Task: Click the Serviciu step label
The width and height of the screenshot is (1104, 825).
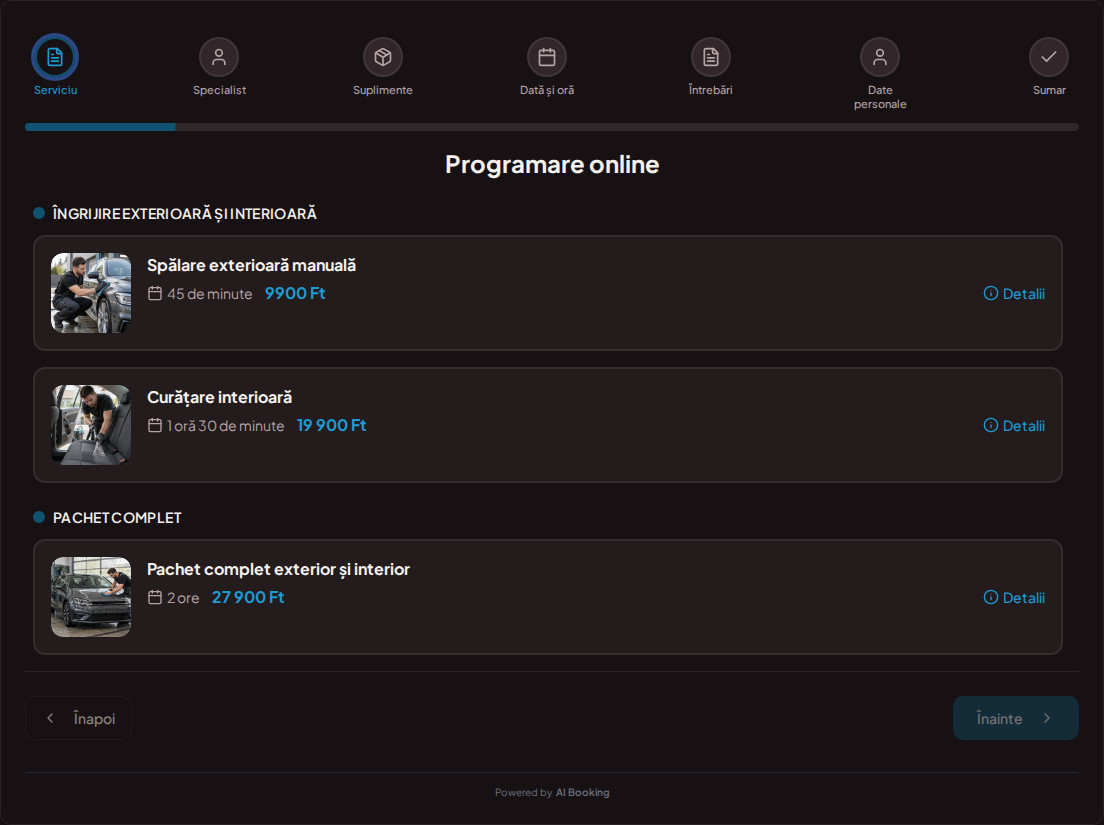Action: [x=56, y=90]
